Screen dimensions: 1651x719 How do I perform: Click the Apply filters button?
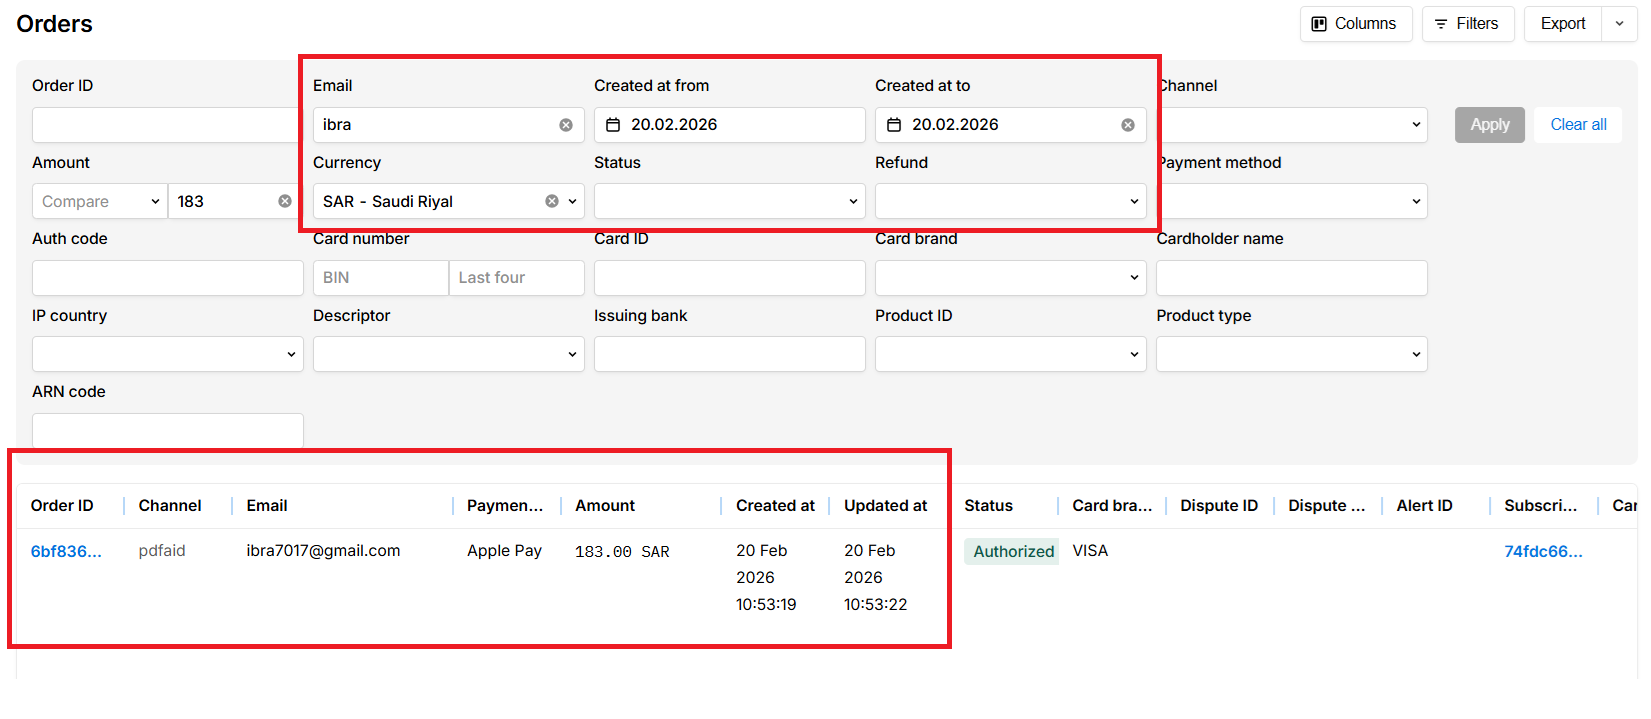click(x=1489, y=125)
